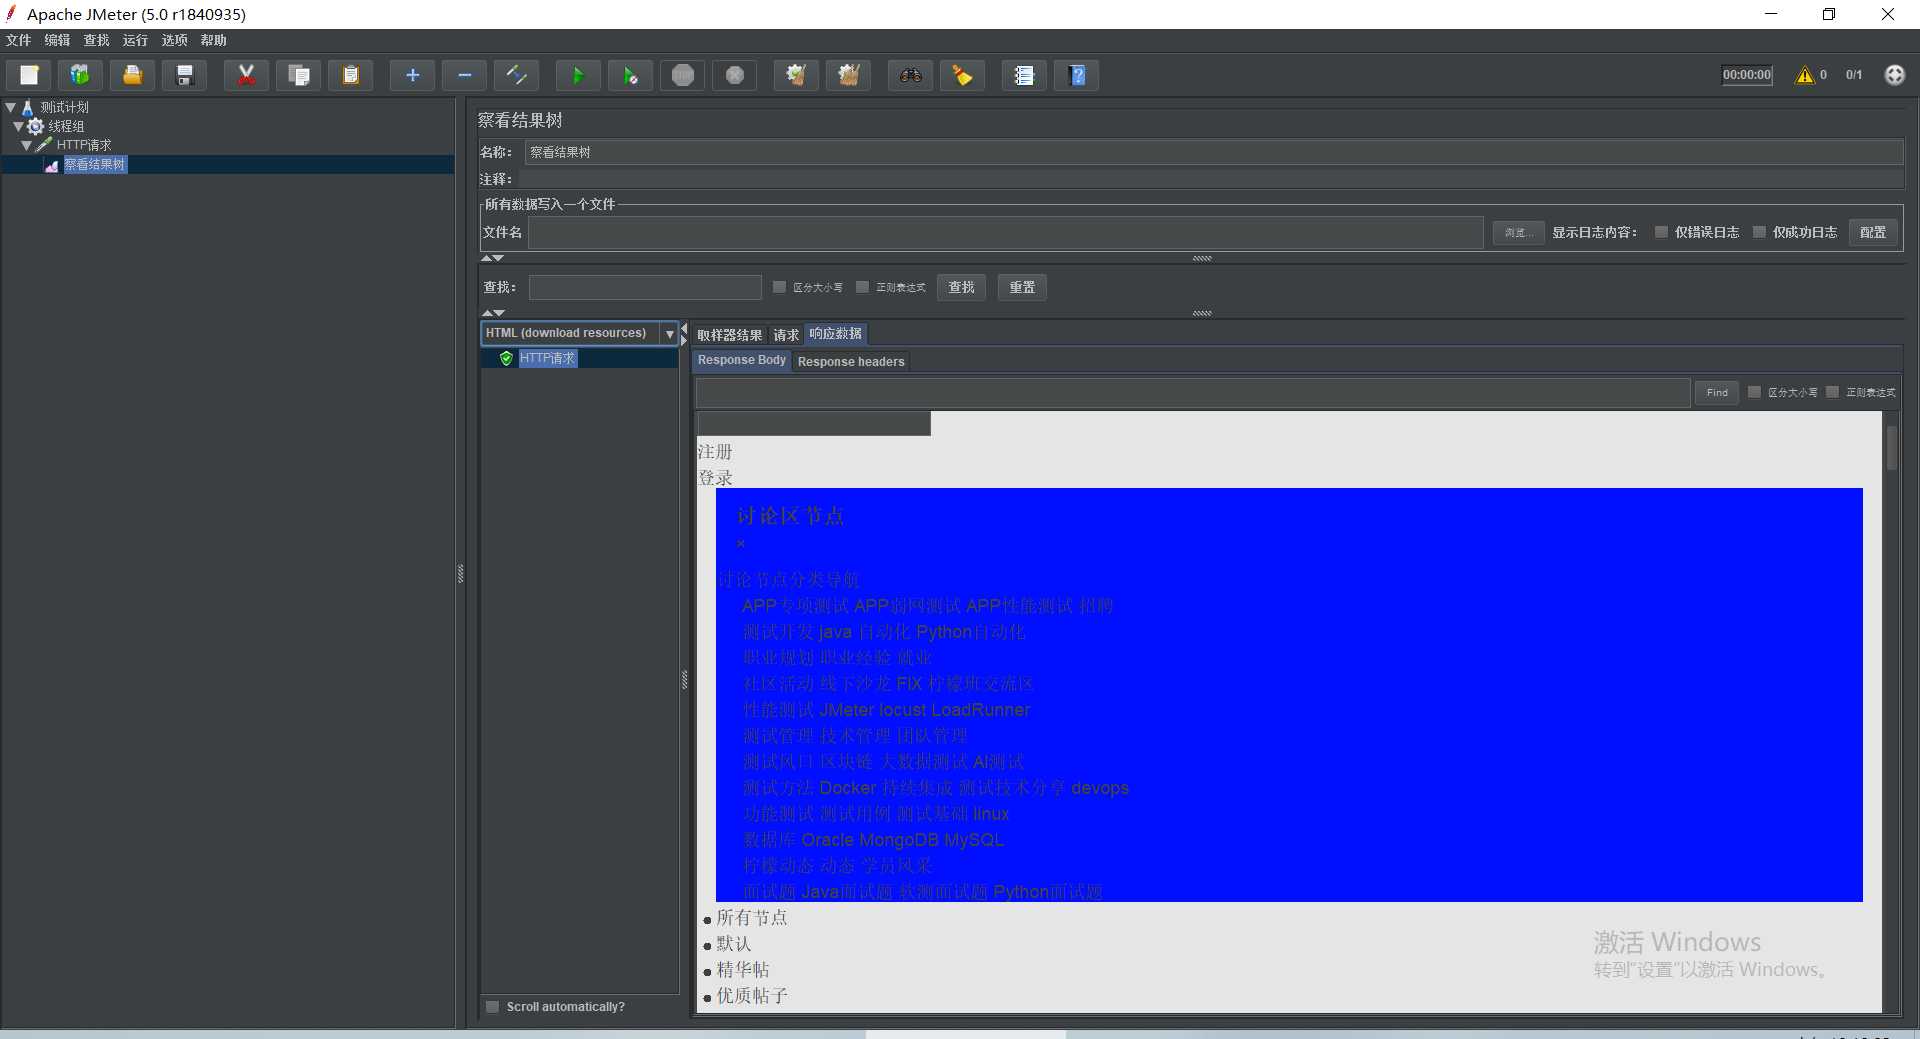Click the Search binoculars icon

(910, 75)
